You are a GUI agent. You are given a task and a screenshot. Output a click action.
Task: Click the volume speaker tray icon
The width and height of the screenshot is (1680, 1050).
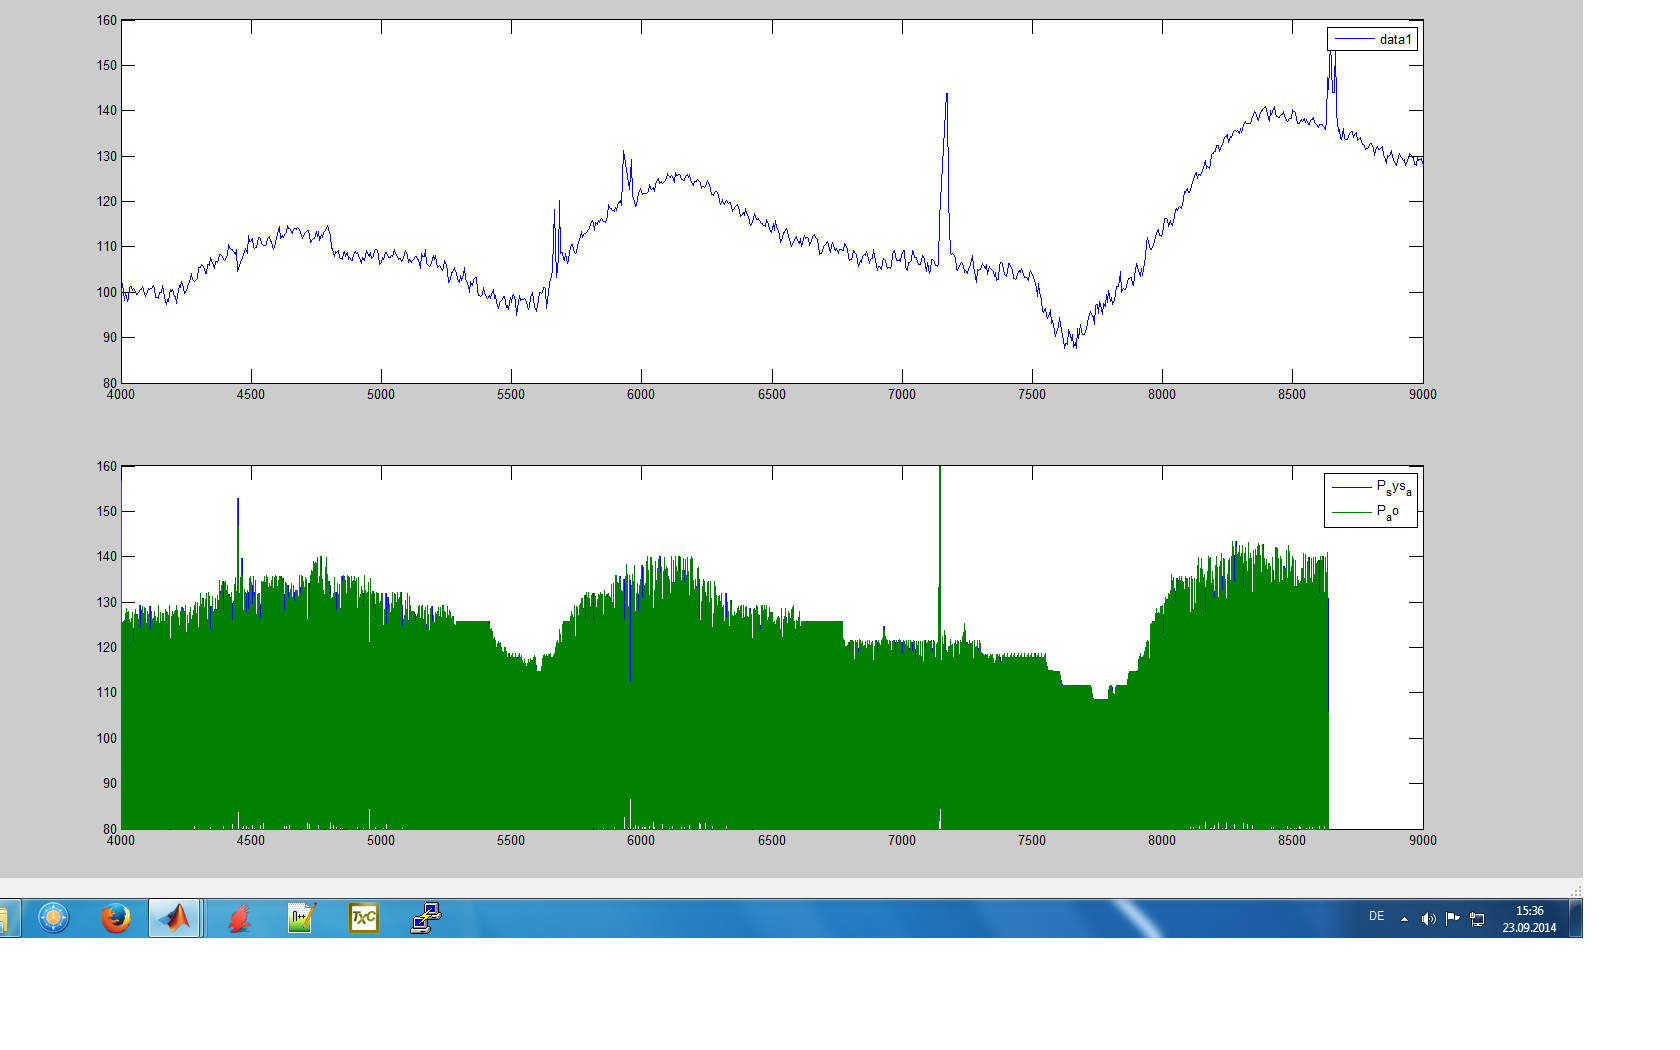[x=1428, y=919]
